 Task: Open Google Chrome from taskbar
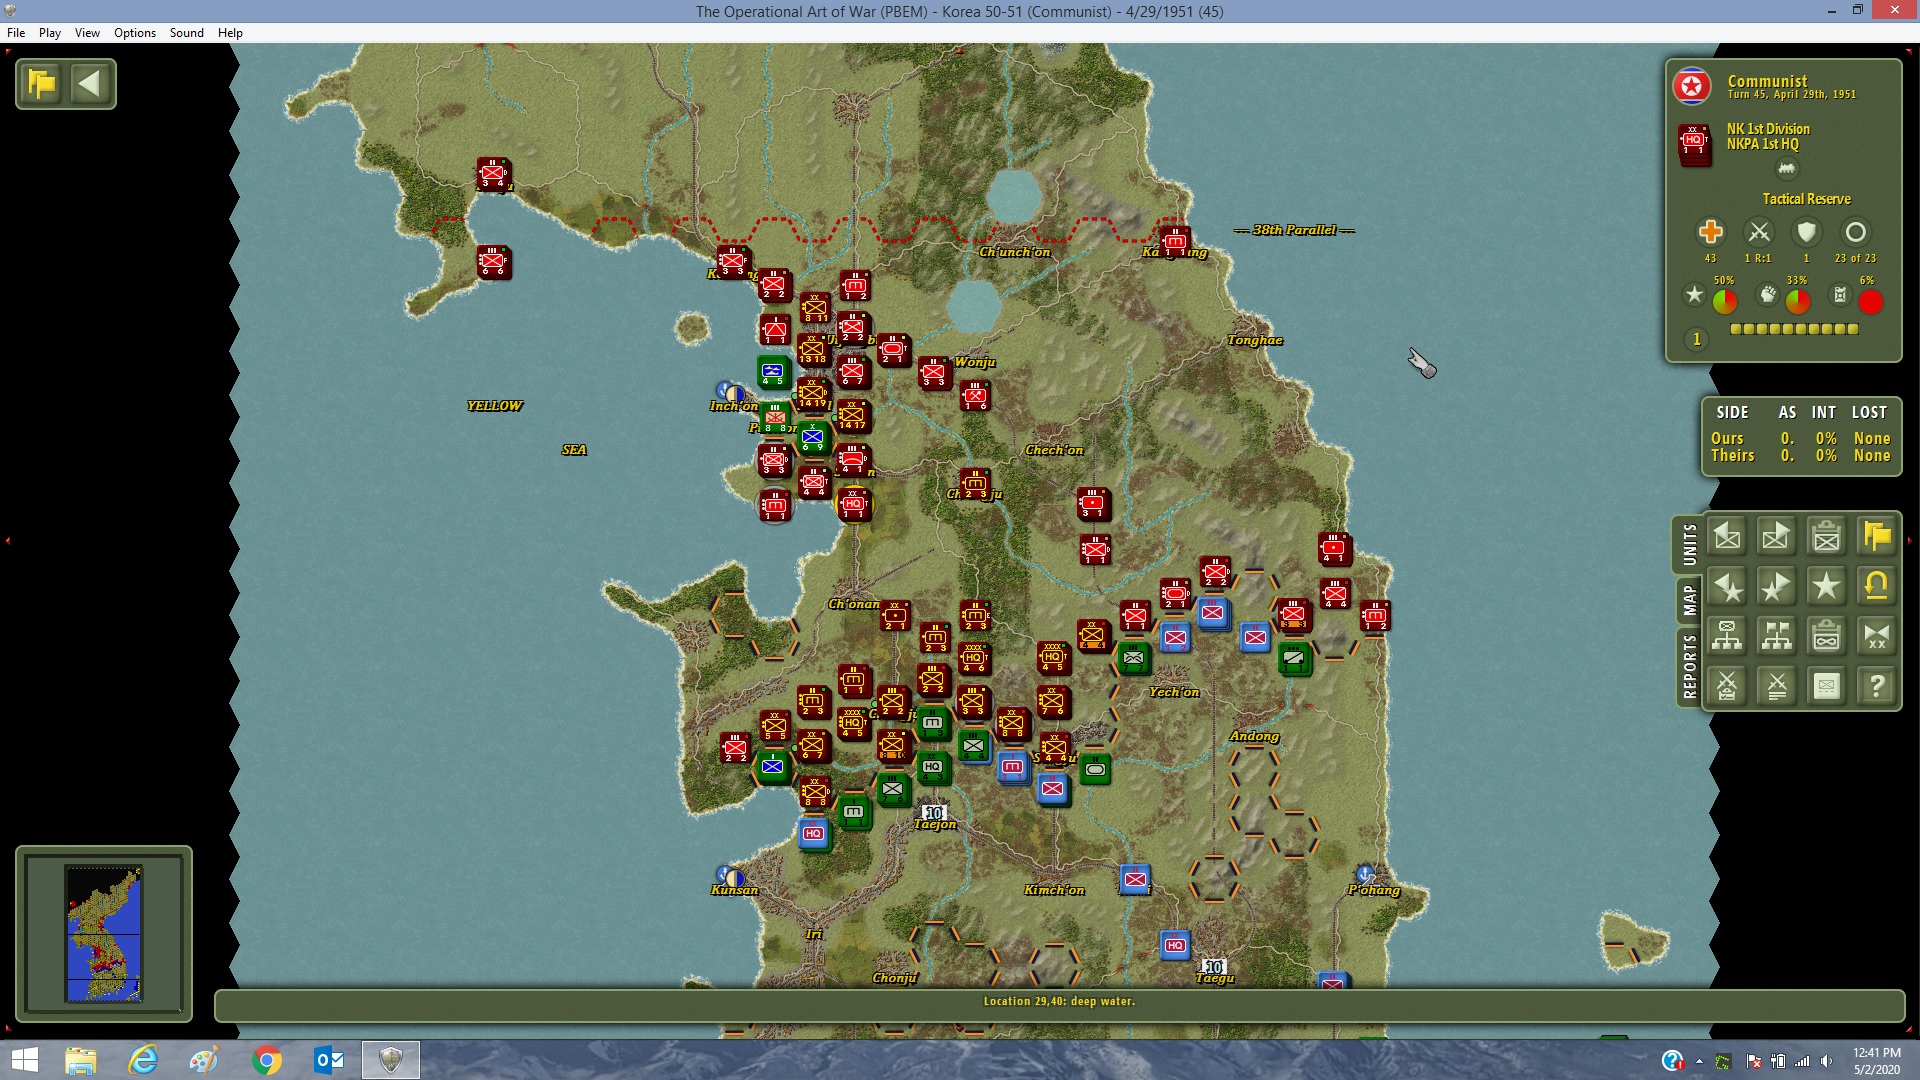click(x=267, y=1060)
